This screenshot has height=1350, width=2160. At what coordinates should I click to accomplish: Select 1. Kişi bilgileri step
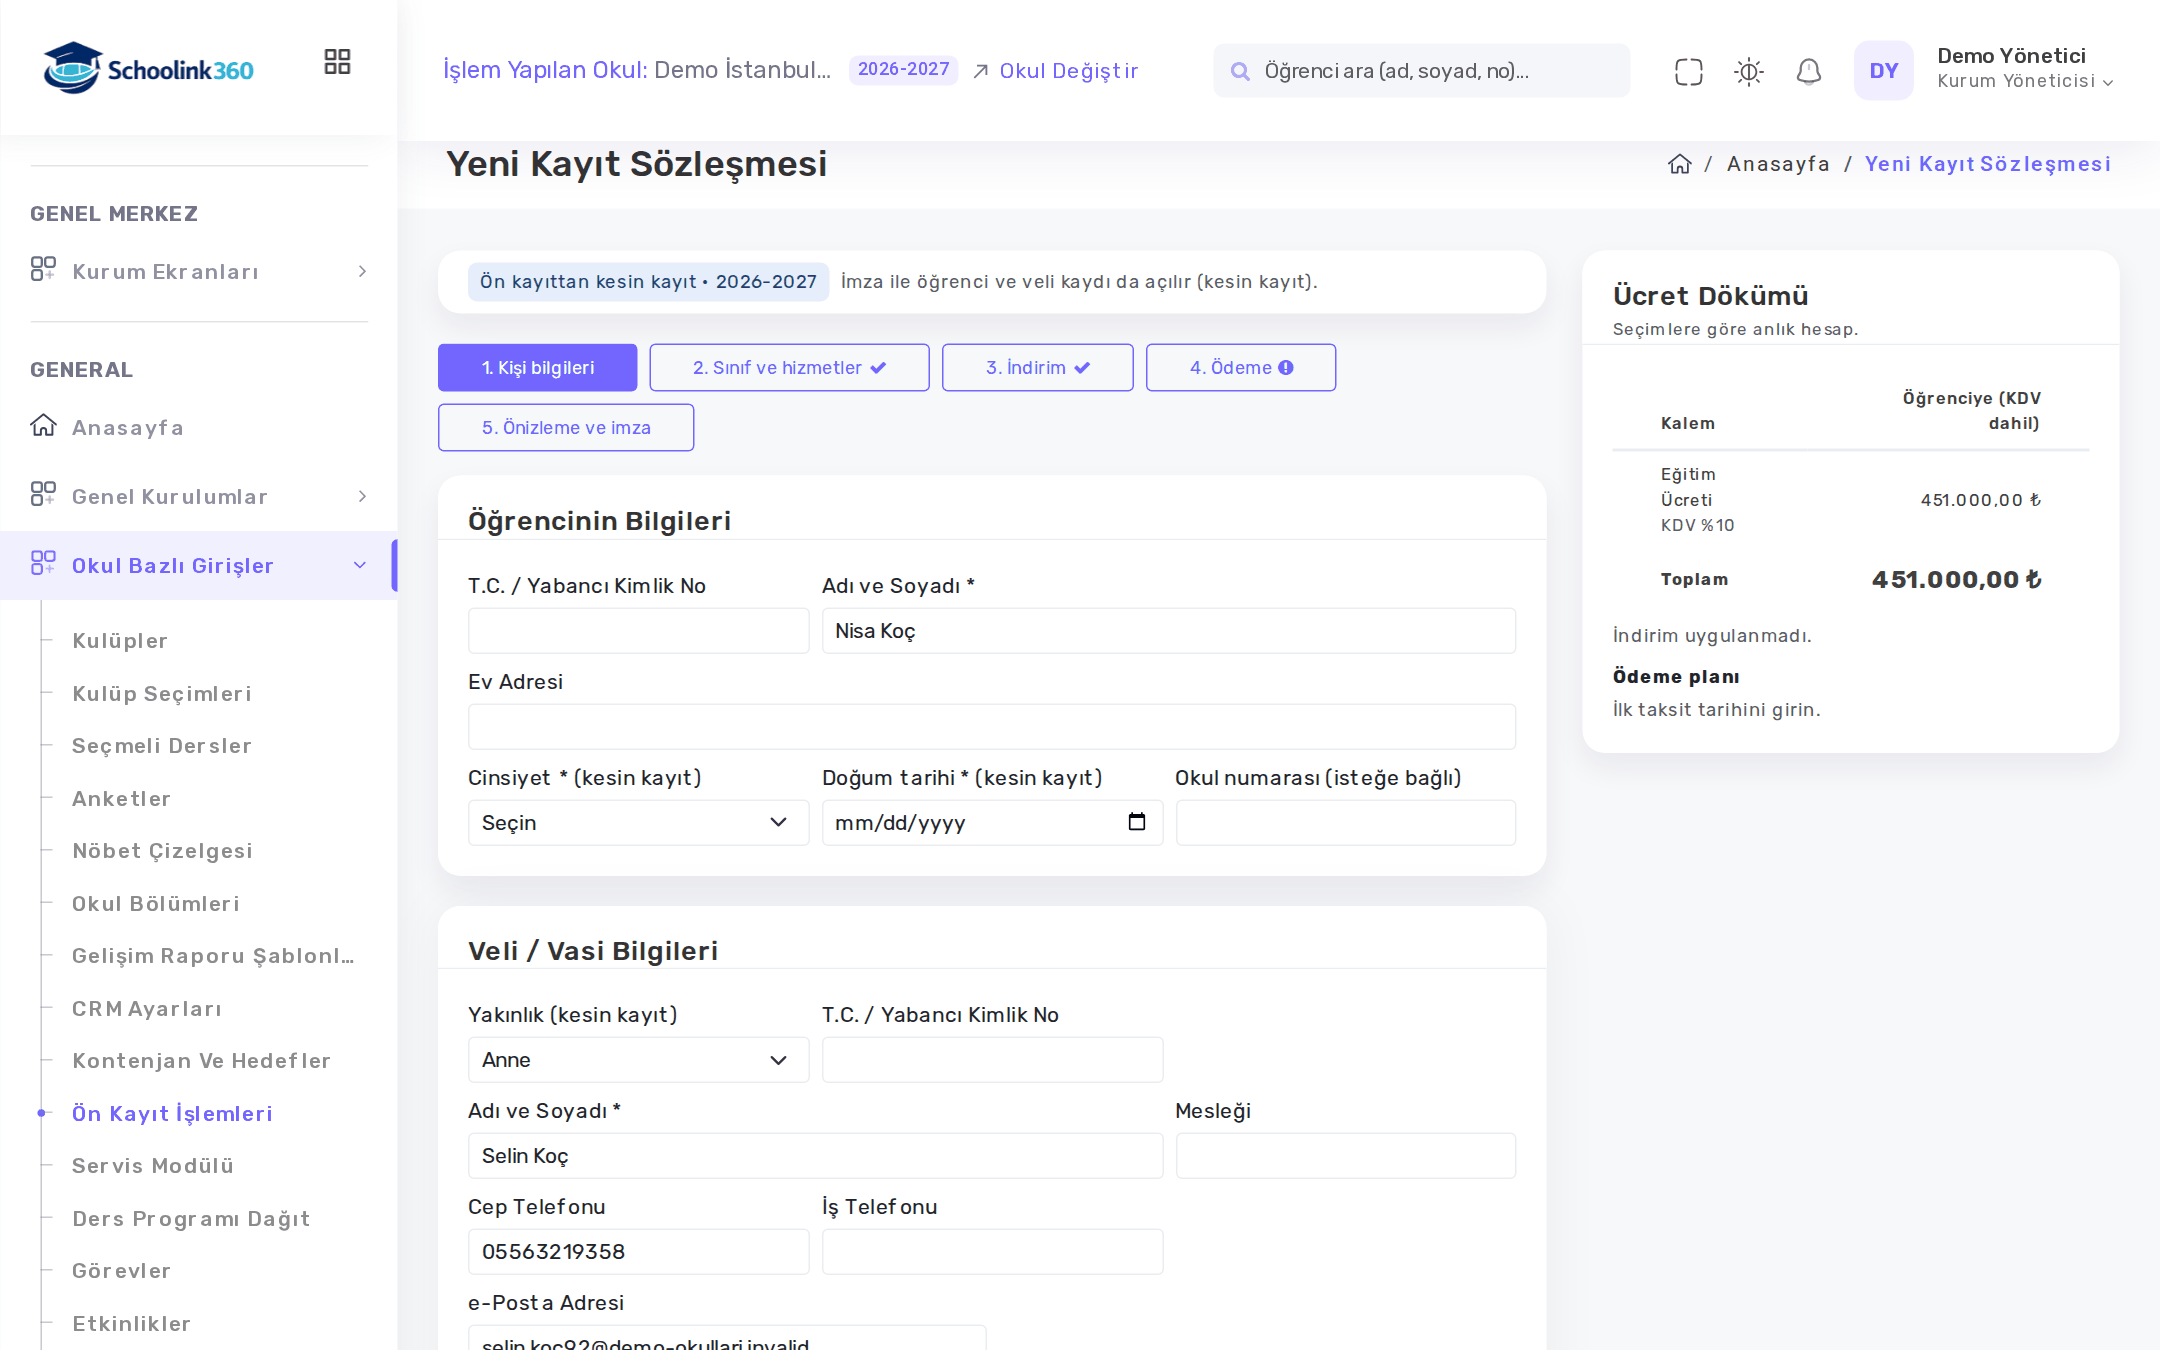[537, 367]
